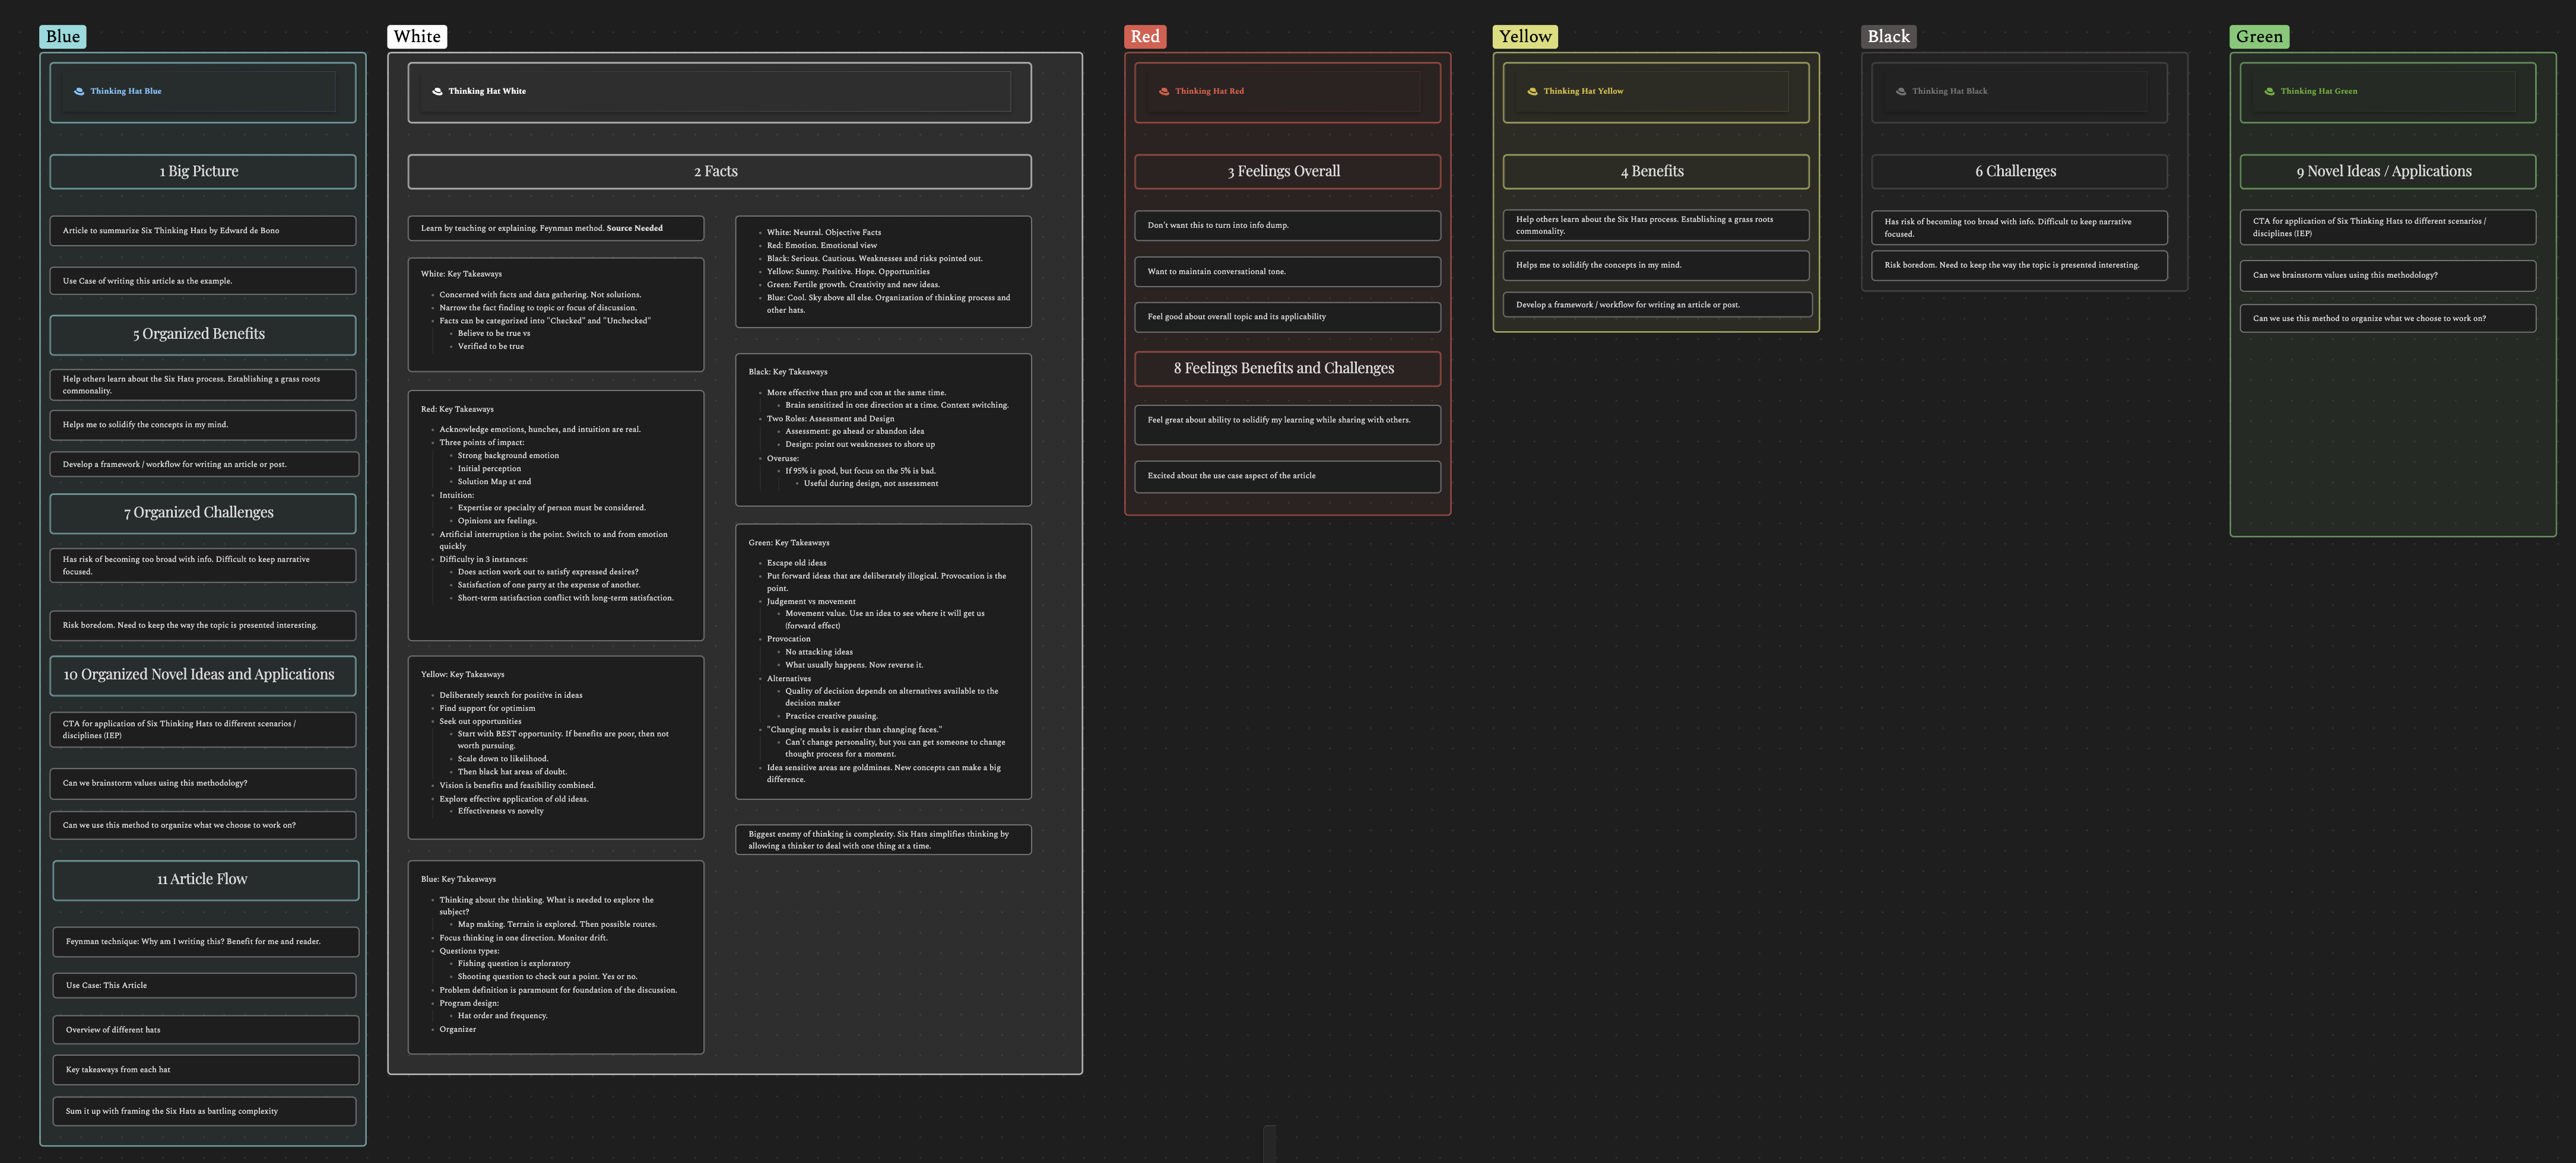Image resolution: width=2576 pixels, height=1163 pixels.
Task: Open the Thinking Hat Black link text
Action: coord(1949,91)
